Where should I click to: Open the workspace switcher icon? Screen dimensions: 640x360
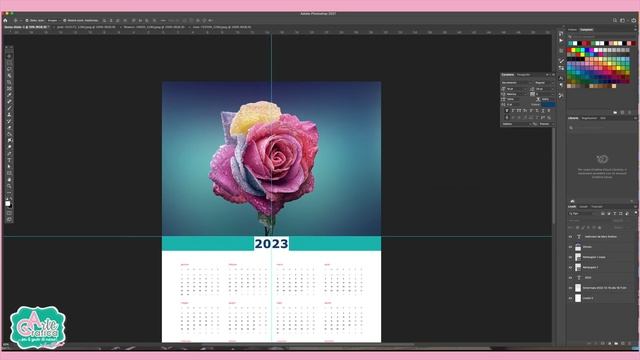point(622,20)
